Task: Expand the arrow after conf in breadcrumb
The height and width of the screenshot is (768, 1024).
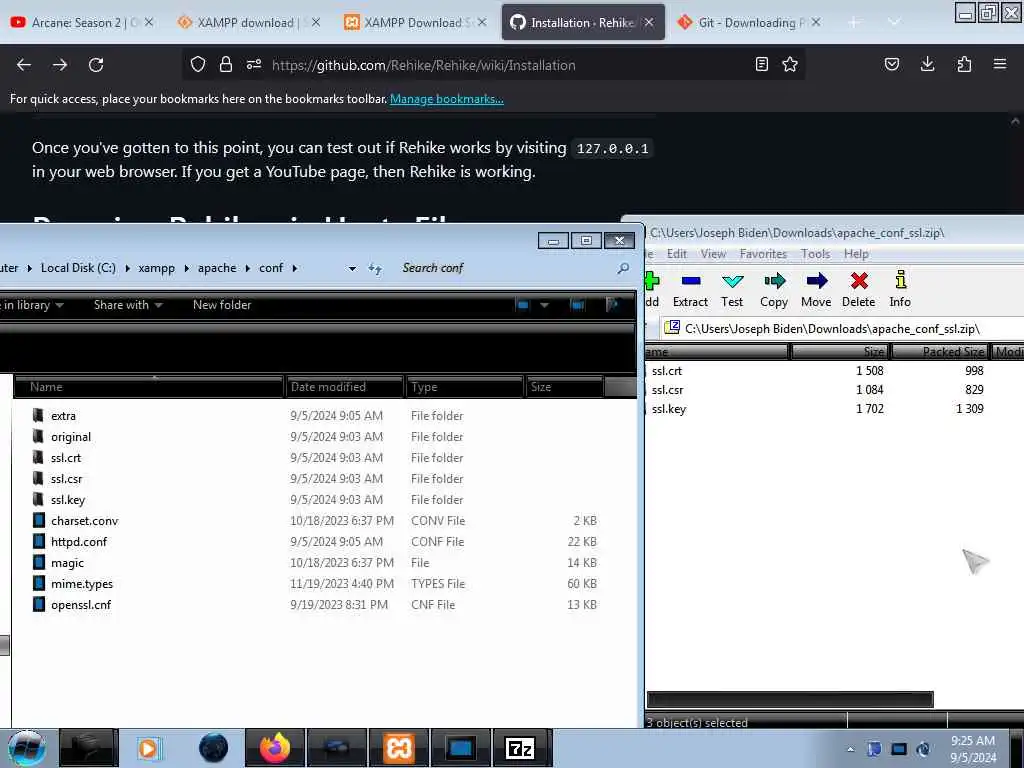Action: 295,268
